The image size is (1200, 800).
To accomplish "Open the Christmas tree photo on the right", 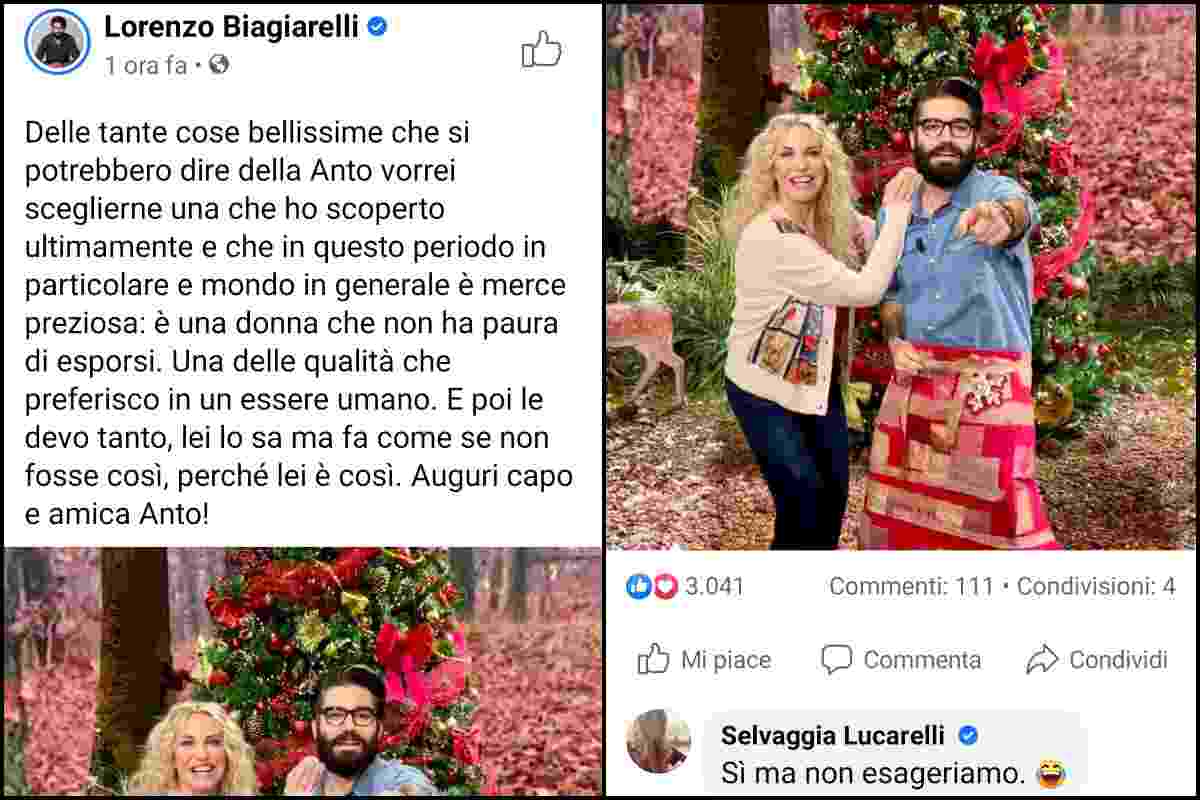I will [x=901, y=277].
